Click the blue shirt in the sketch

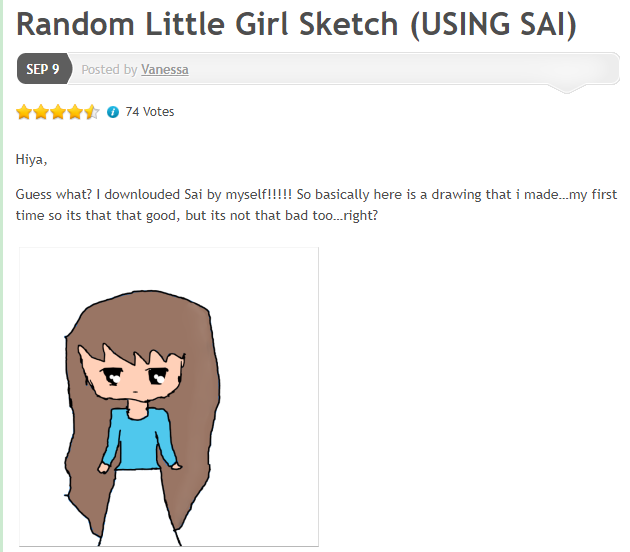click(x=140, y=438)
